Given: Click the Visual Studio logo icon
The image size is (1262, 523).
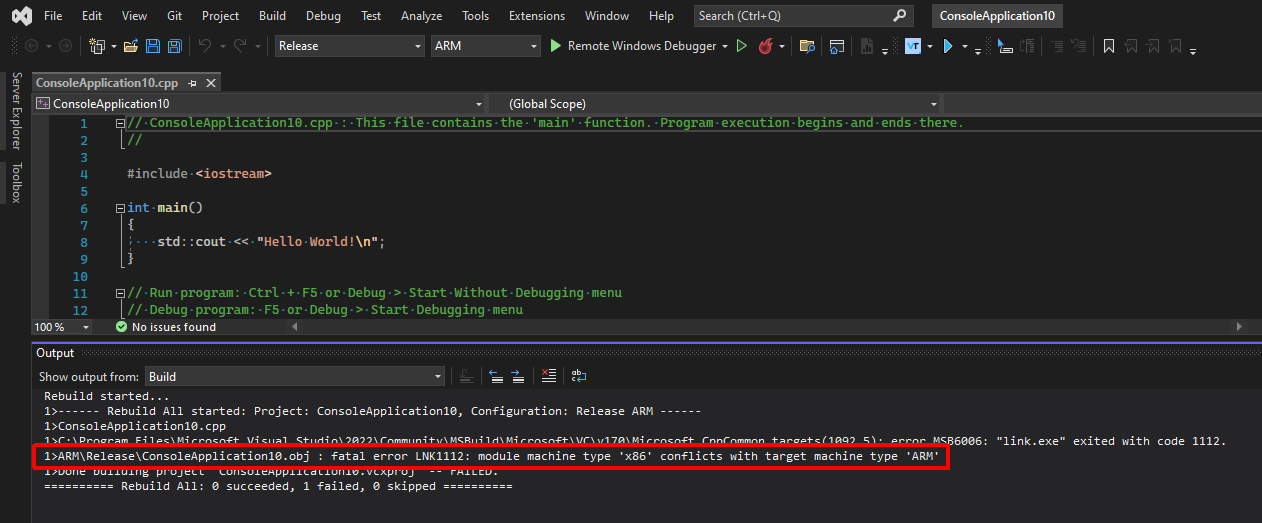Looking at the screenshot, I should point(21,16).
